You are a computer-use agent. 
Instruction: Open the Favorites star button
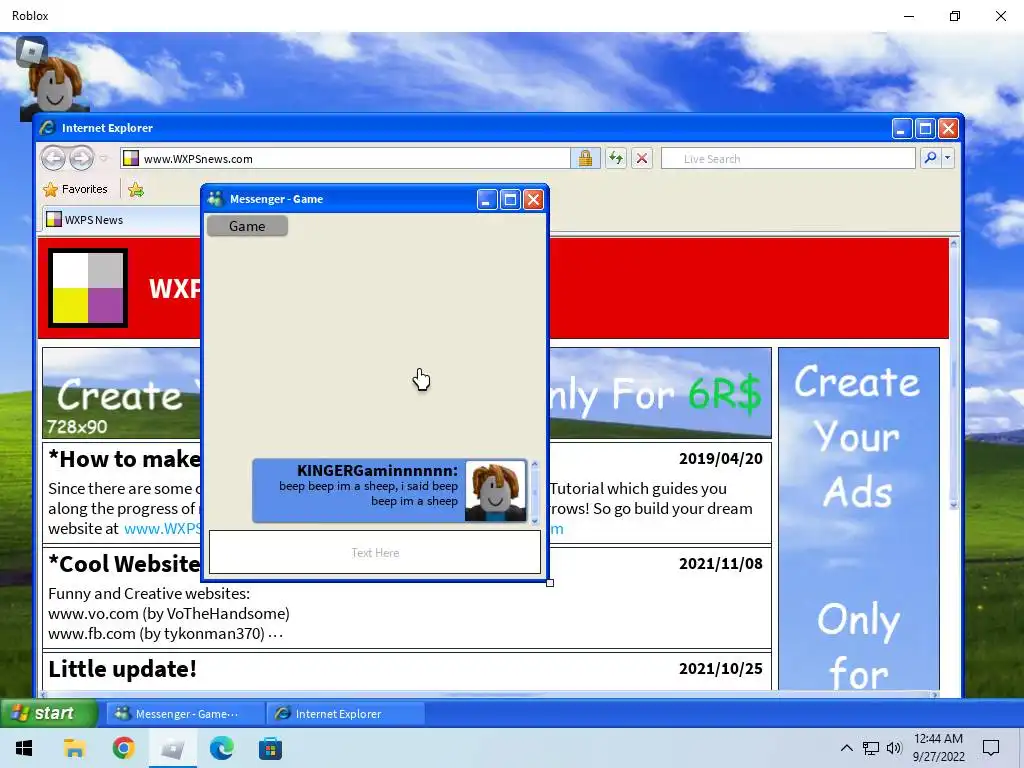pos(75,189)
